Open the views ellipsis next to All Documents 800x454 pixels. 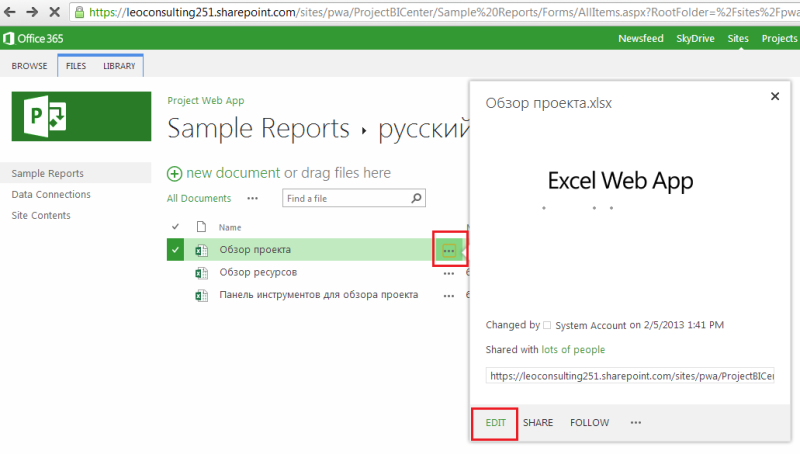tap(253, 198)
